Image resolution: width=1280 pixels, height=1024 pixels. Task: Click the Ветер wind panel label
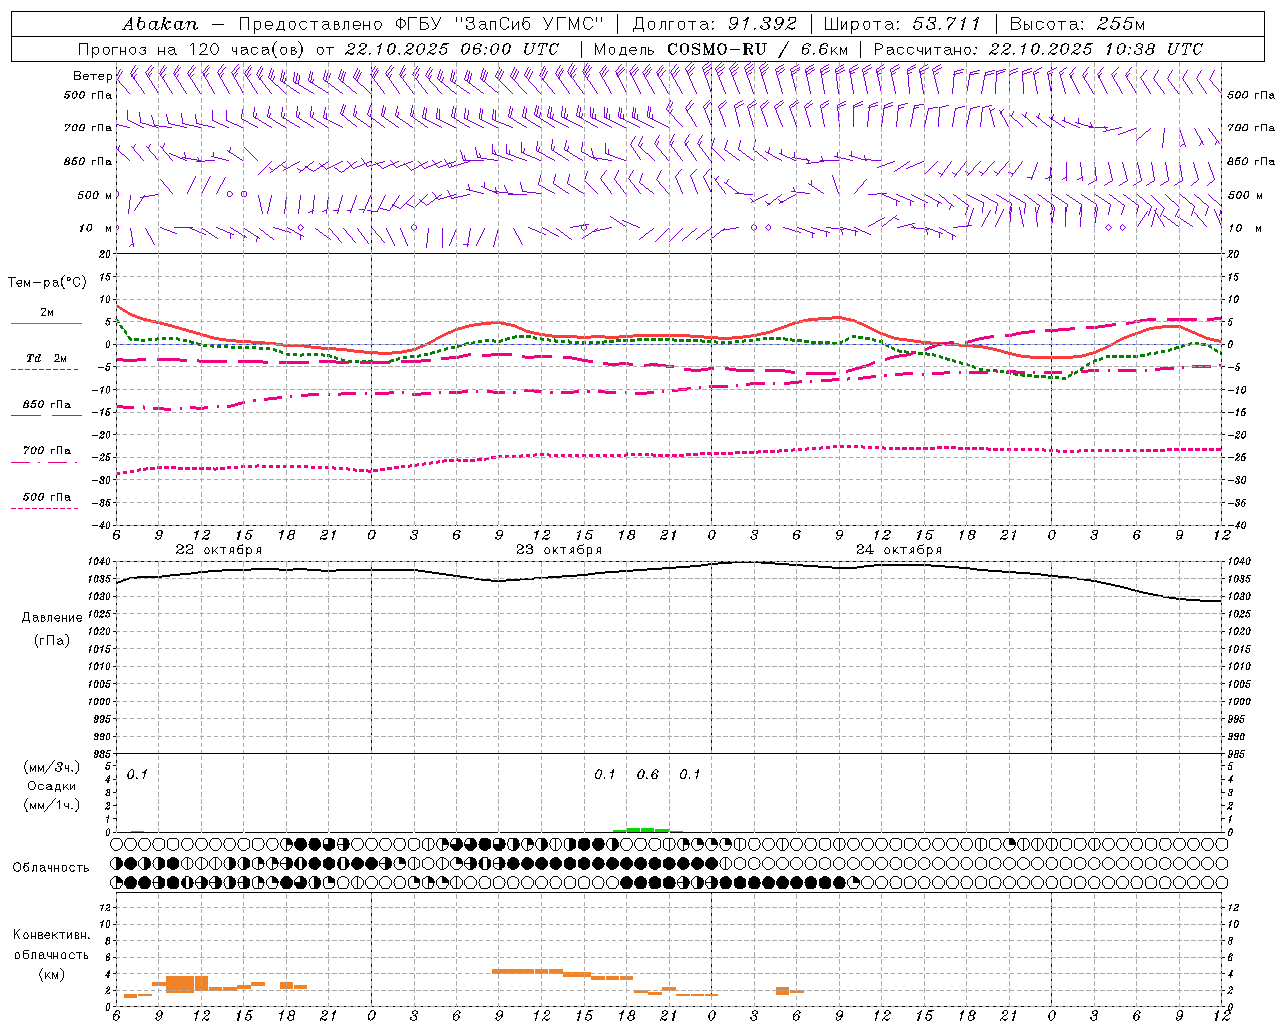coord(91,76)
